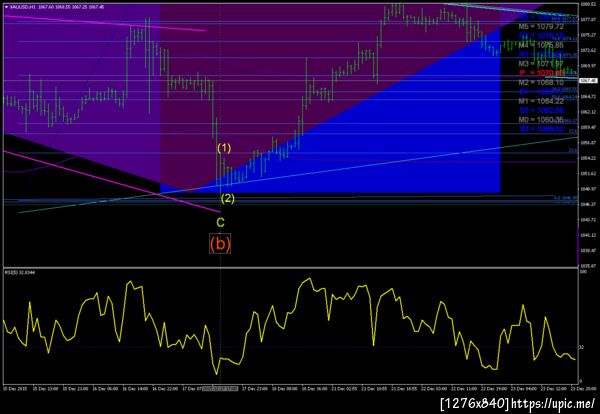This screenshot has width=600, height=414.
Task: Select the (1) wave label on chart
Action: pyautogui.click(x=224, y=148)
